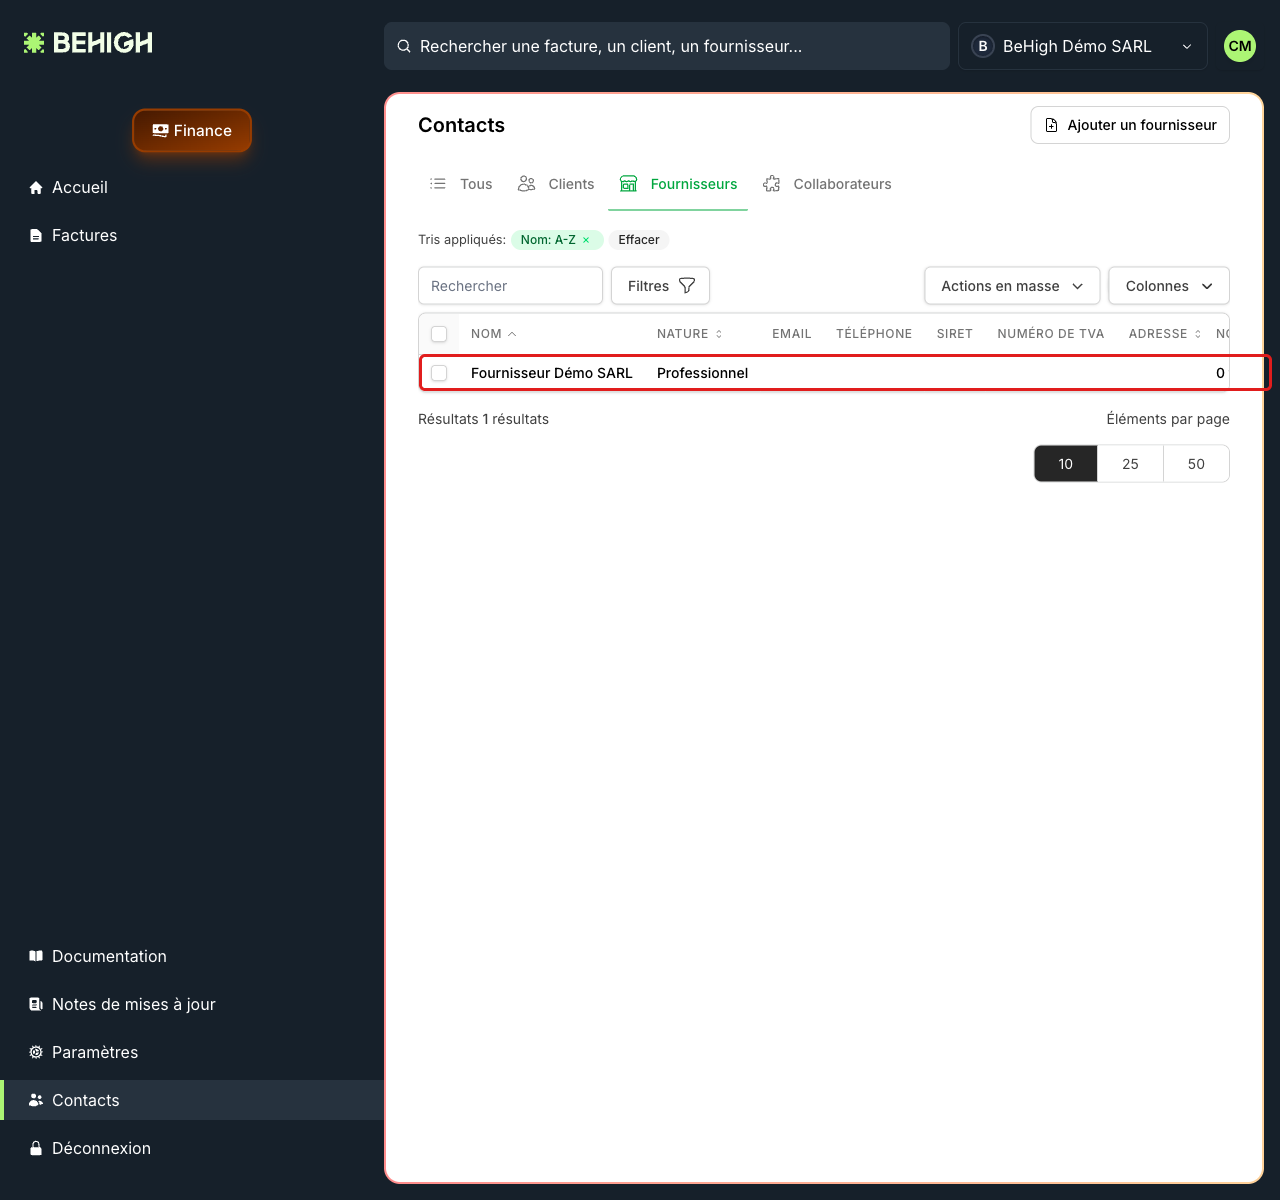This screenshot has width=1280, height=1200.
Task: Remove the Nom: A-Z sort tag
Action: [586, 240]
